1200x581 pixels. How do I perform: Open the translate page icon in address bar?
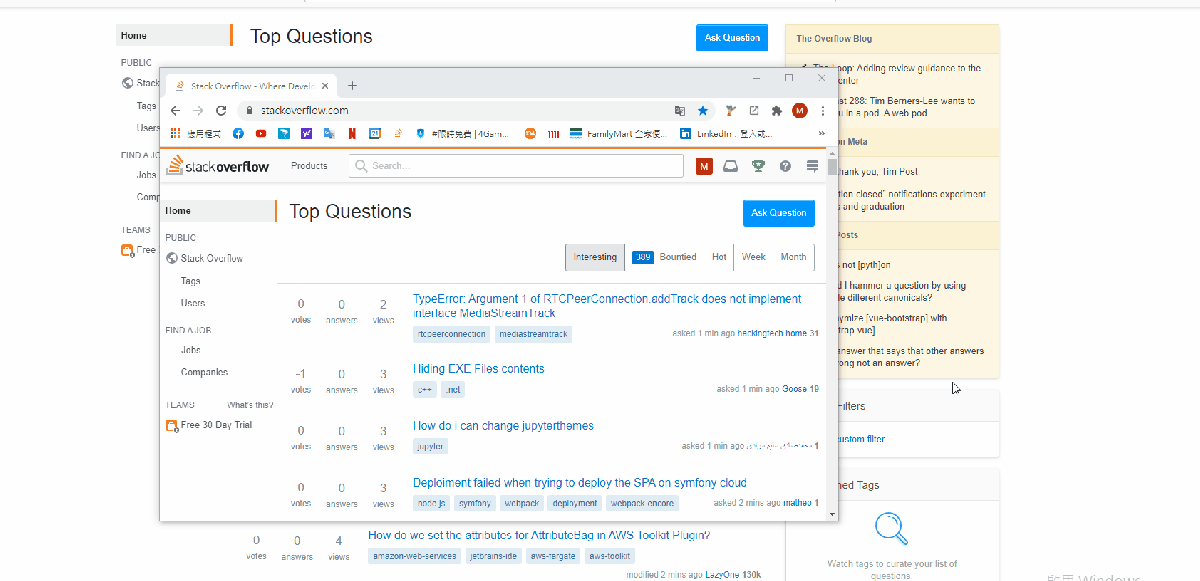point(680,110)
